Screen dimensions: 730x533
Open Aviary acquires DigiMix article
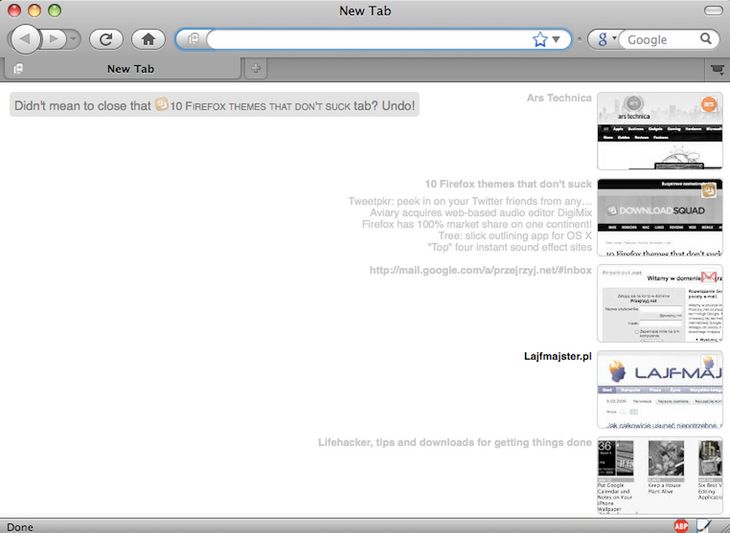(x=481, y=213)
